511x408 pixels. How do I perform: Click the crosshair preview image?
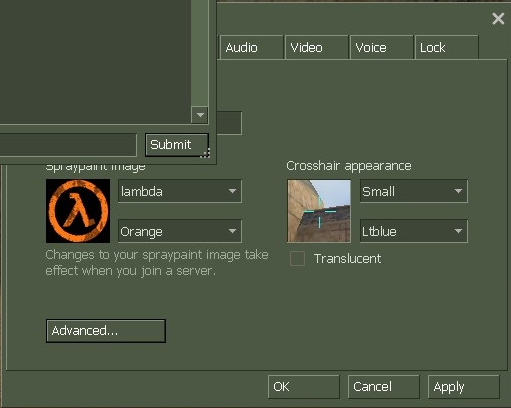(319, 211)
